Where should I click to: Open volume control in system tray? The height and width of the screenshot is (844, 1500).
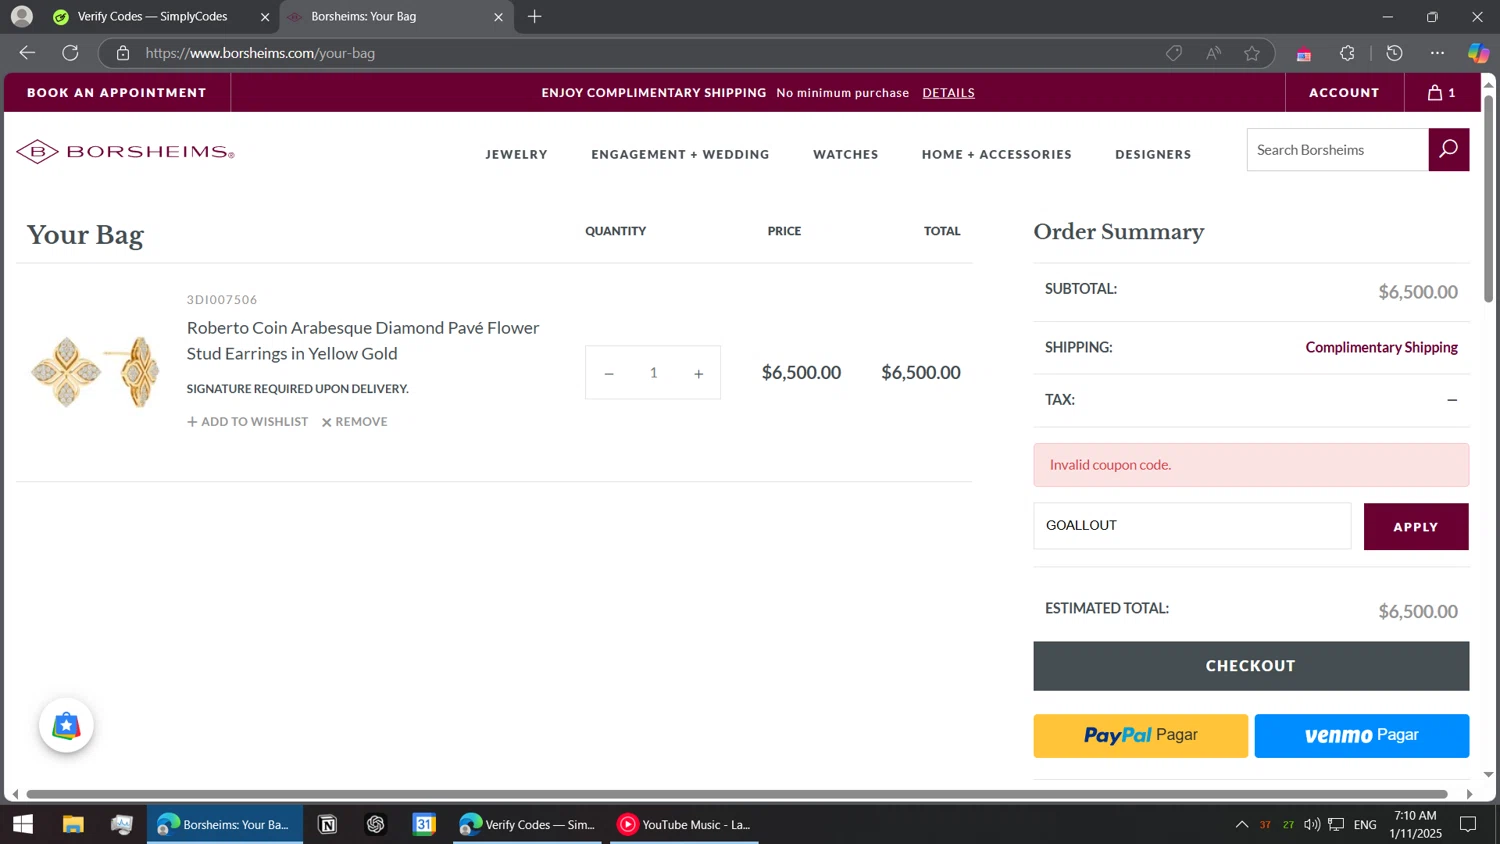click(x=1312, y=824)
